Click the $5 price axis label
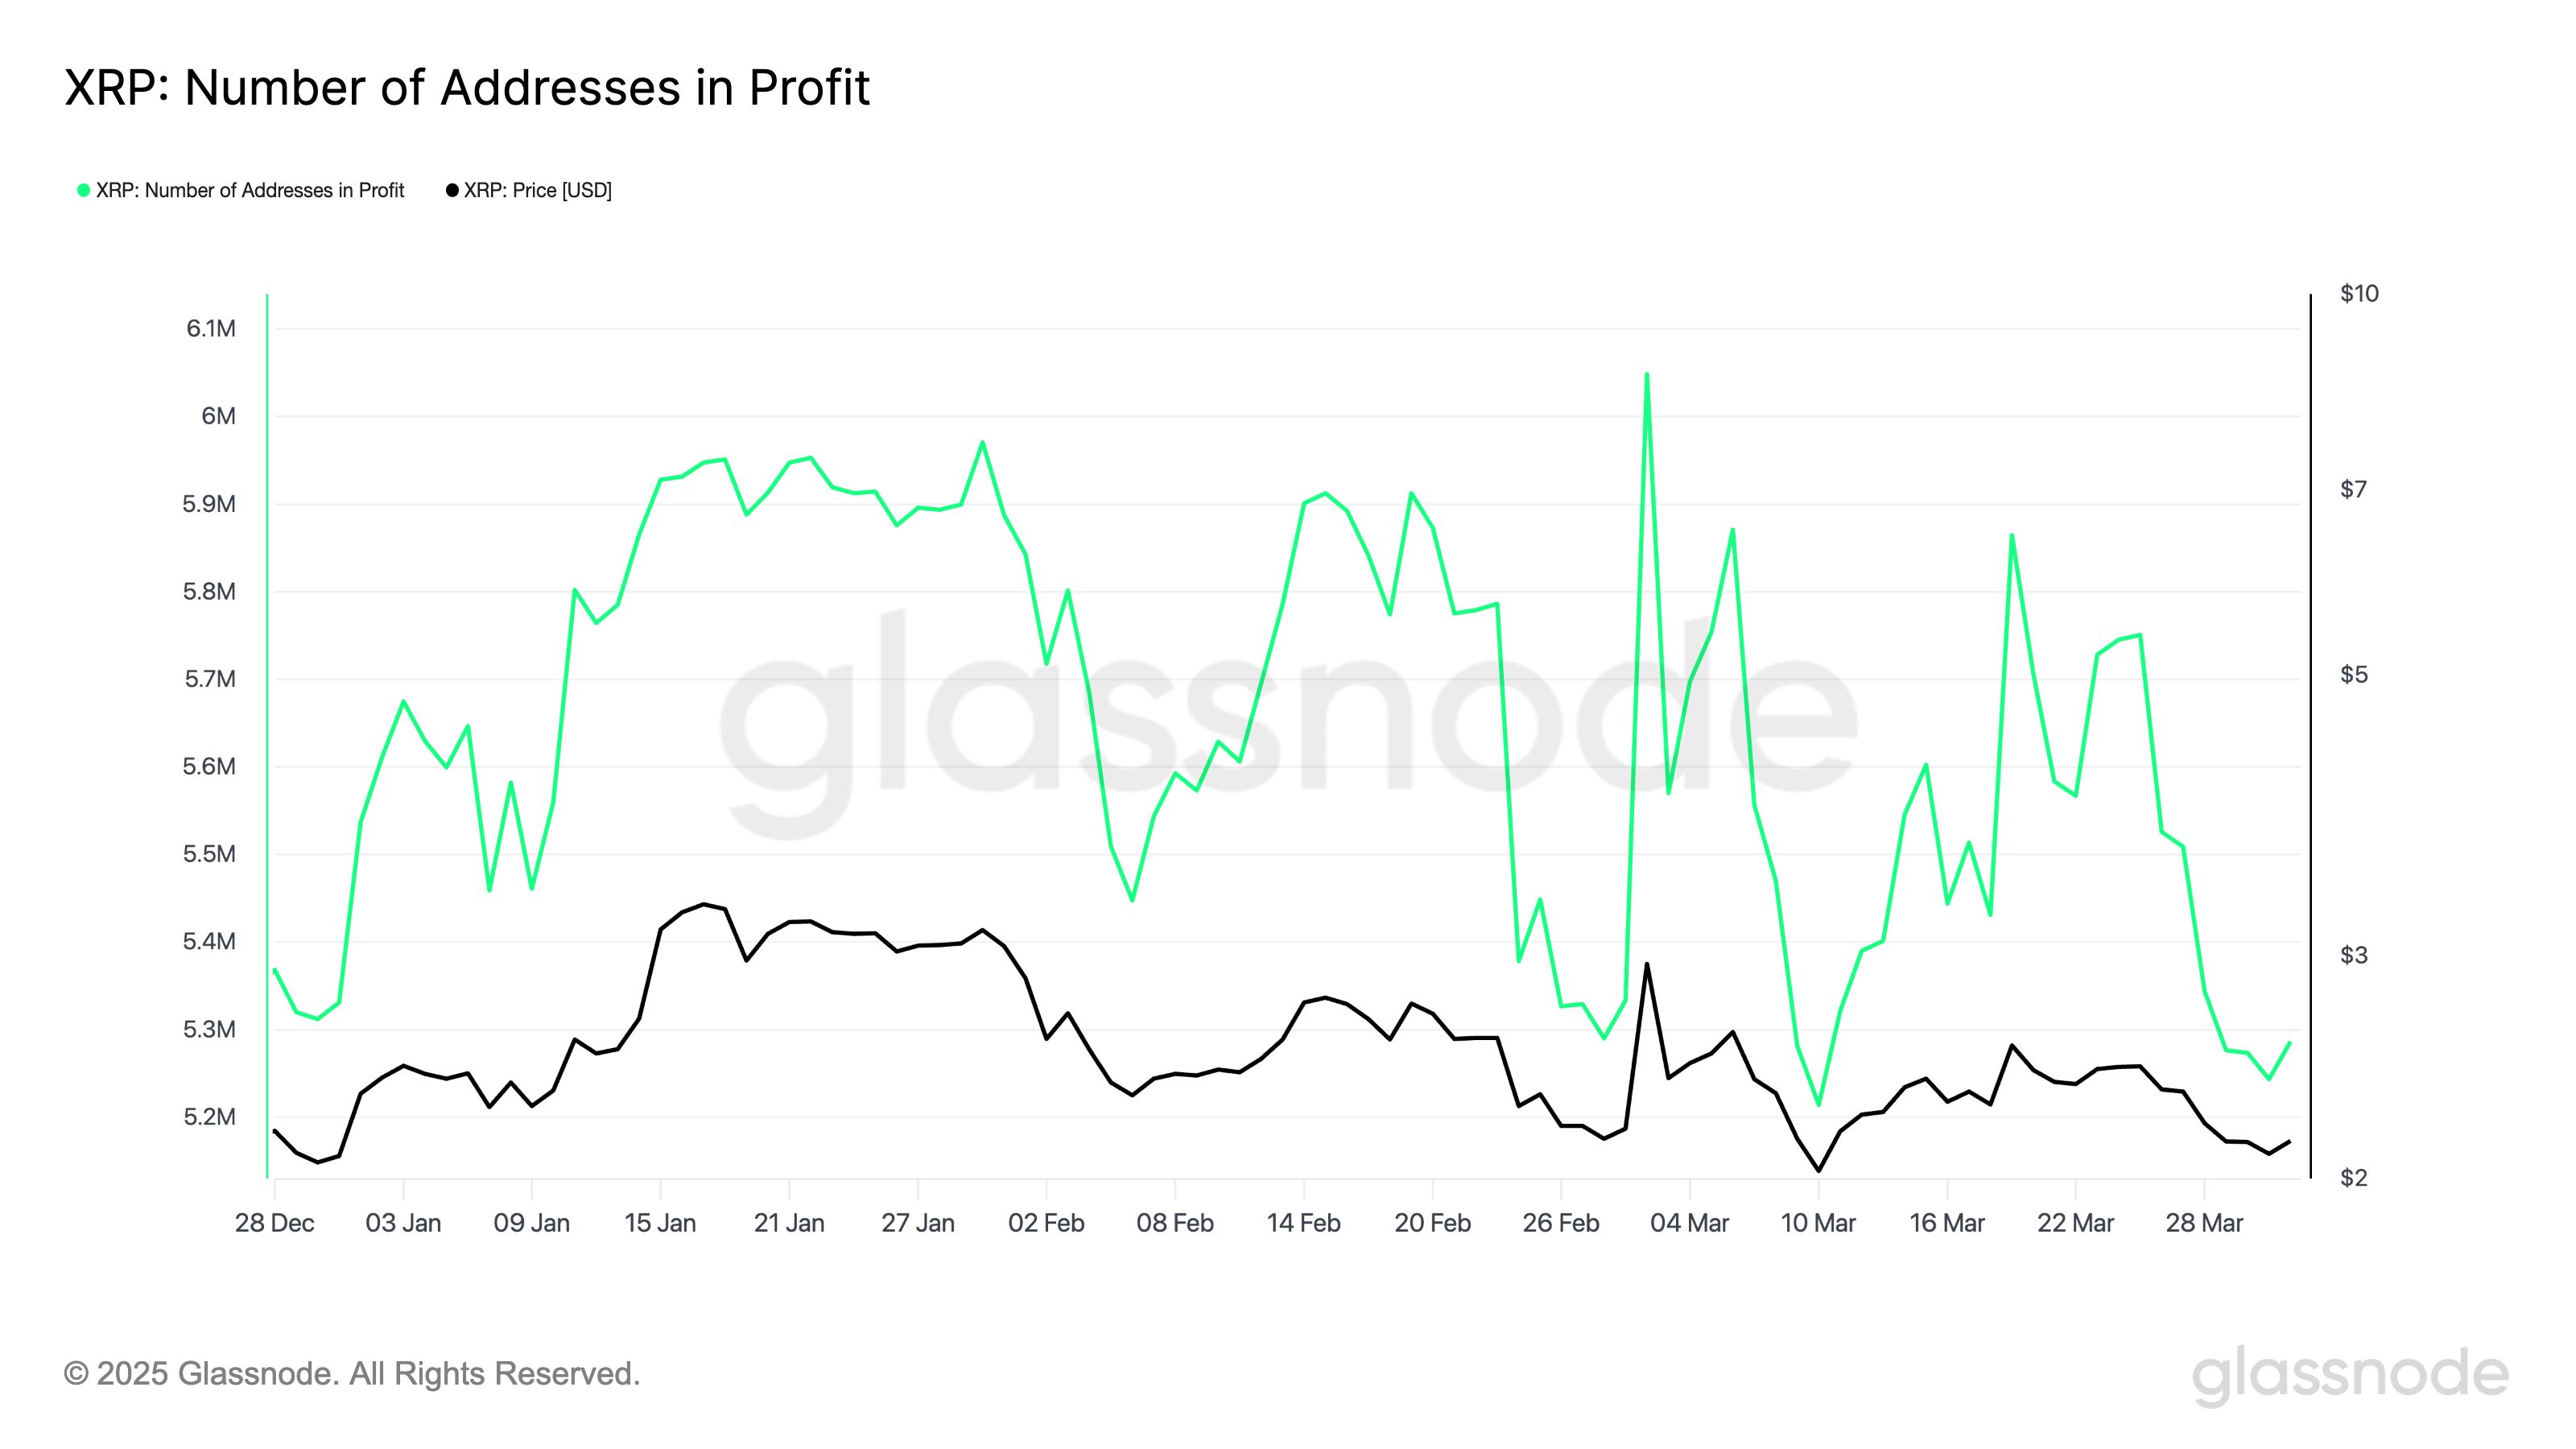The image size is (2576, 1449). point(2354,675)
